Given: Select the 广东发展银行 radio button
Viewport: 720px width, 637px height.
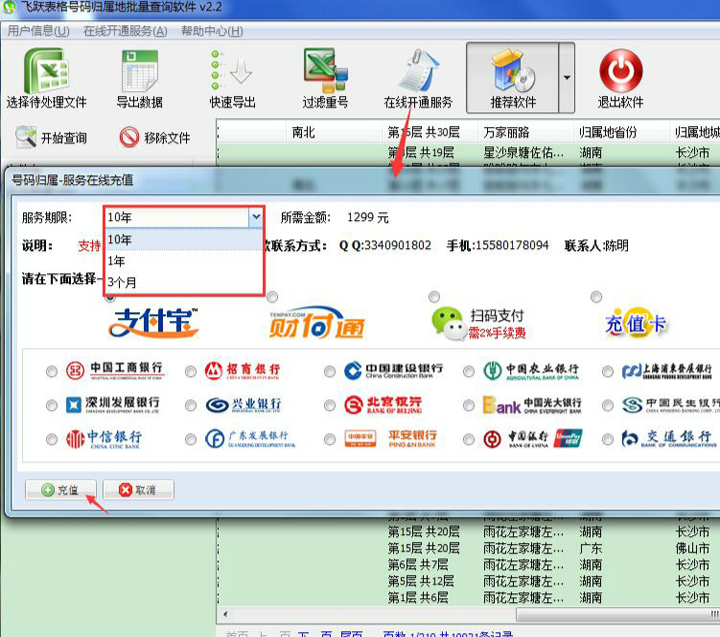Looking at the screenshot, I should [x=191, y=440].
